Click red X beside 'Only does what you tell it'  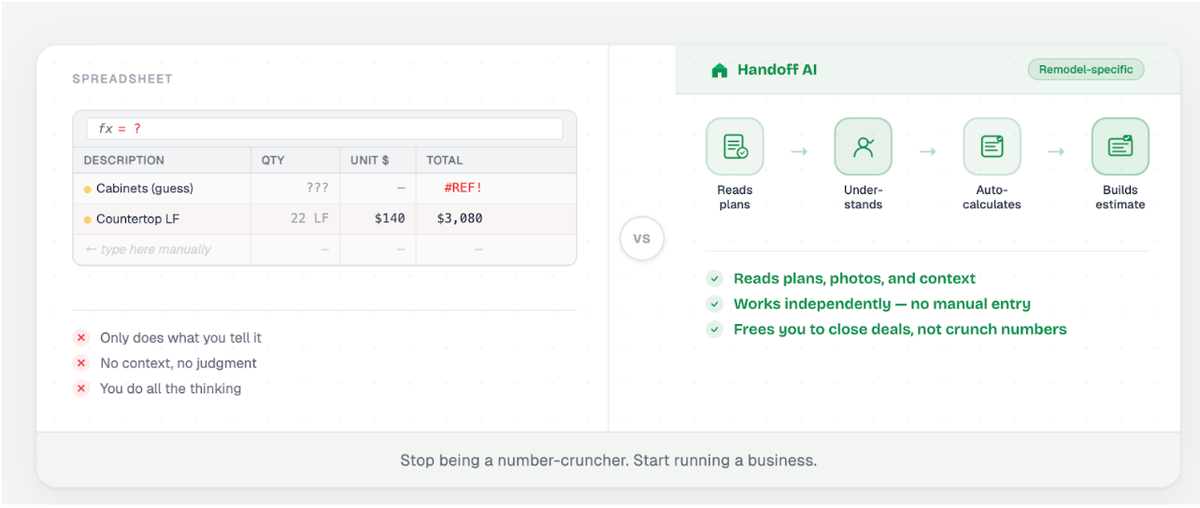(x=81, y=338)
